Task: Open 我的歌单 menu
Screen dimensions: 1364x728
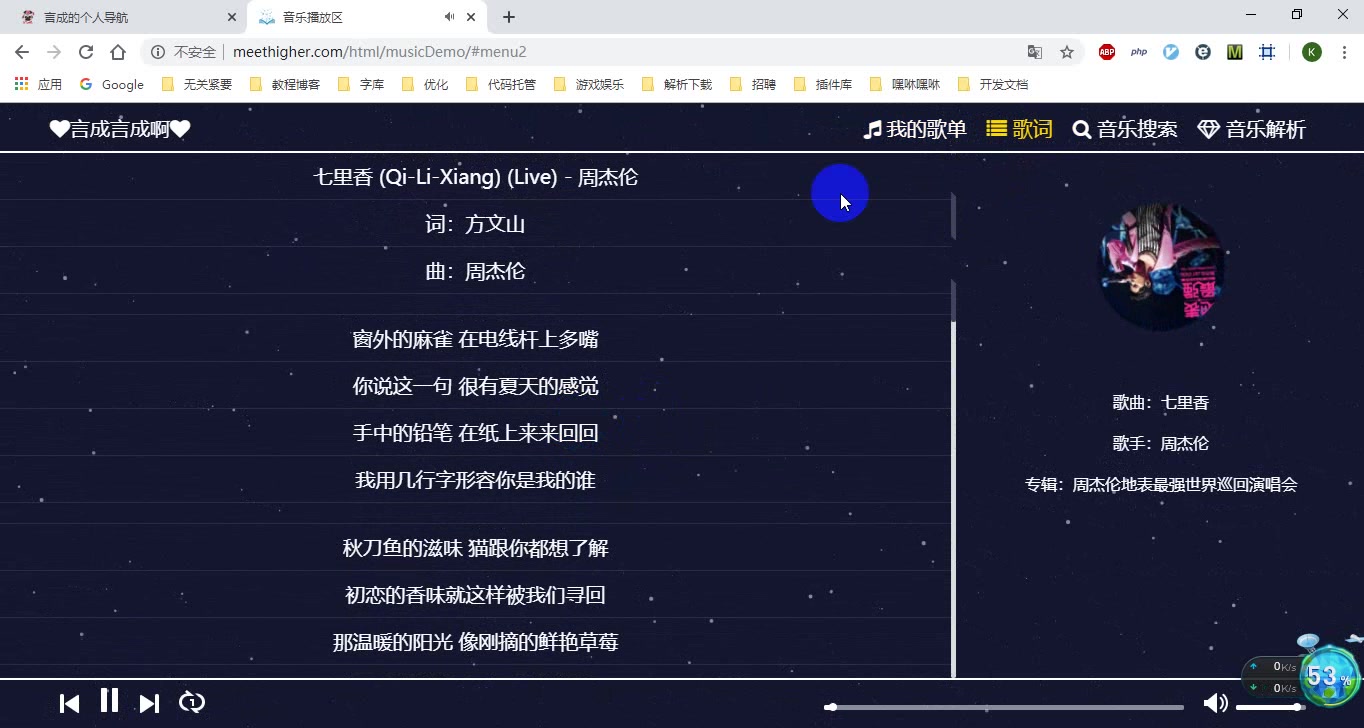Action: pyautogui.click(x=915, y=129)
